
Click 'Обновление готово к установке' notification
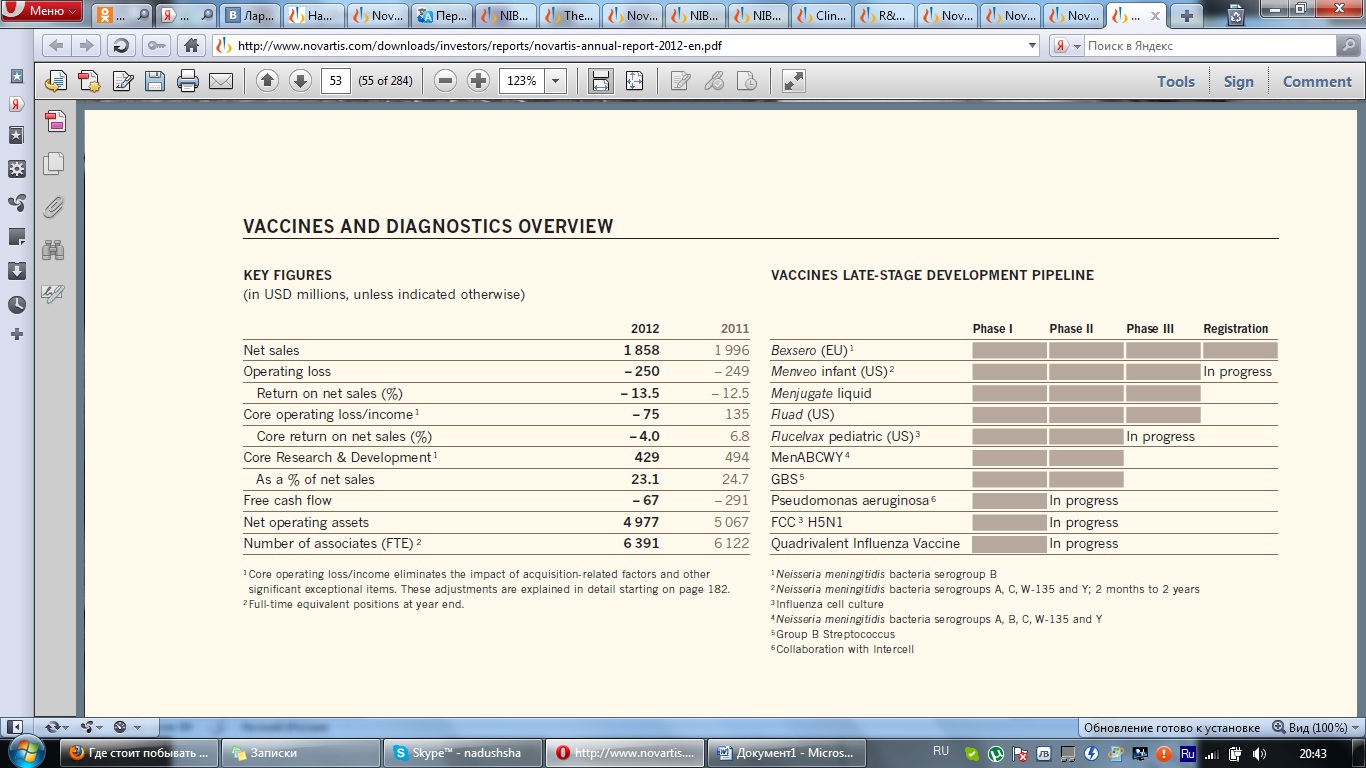point(1171,727)
